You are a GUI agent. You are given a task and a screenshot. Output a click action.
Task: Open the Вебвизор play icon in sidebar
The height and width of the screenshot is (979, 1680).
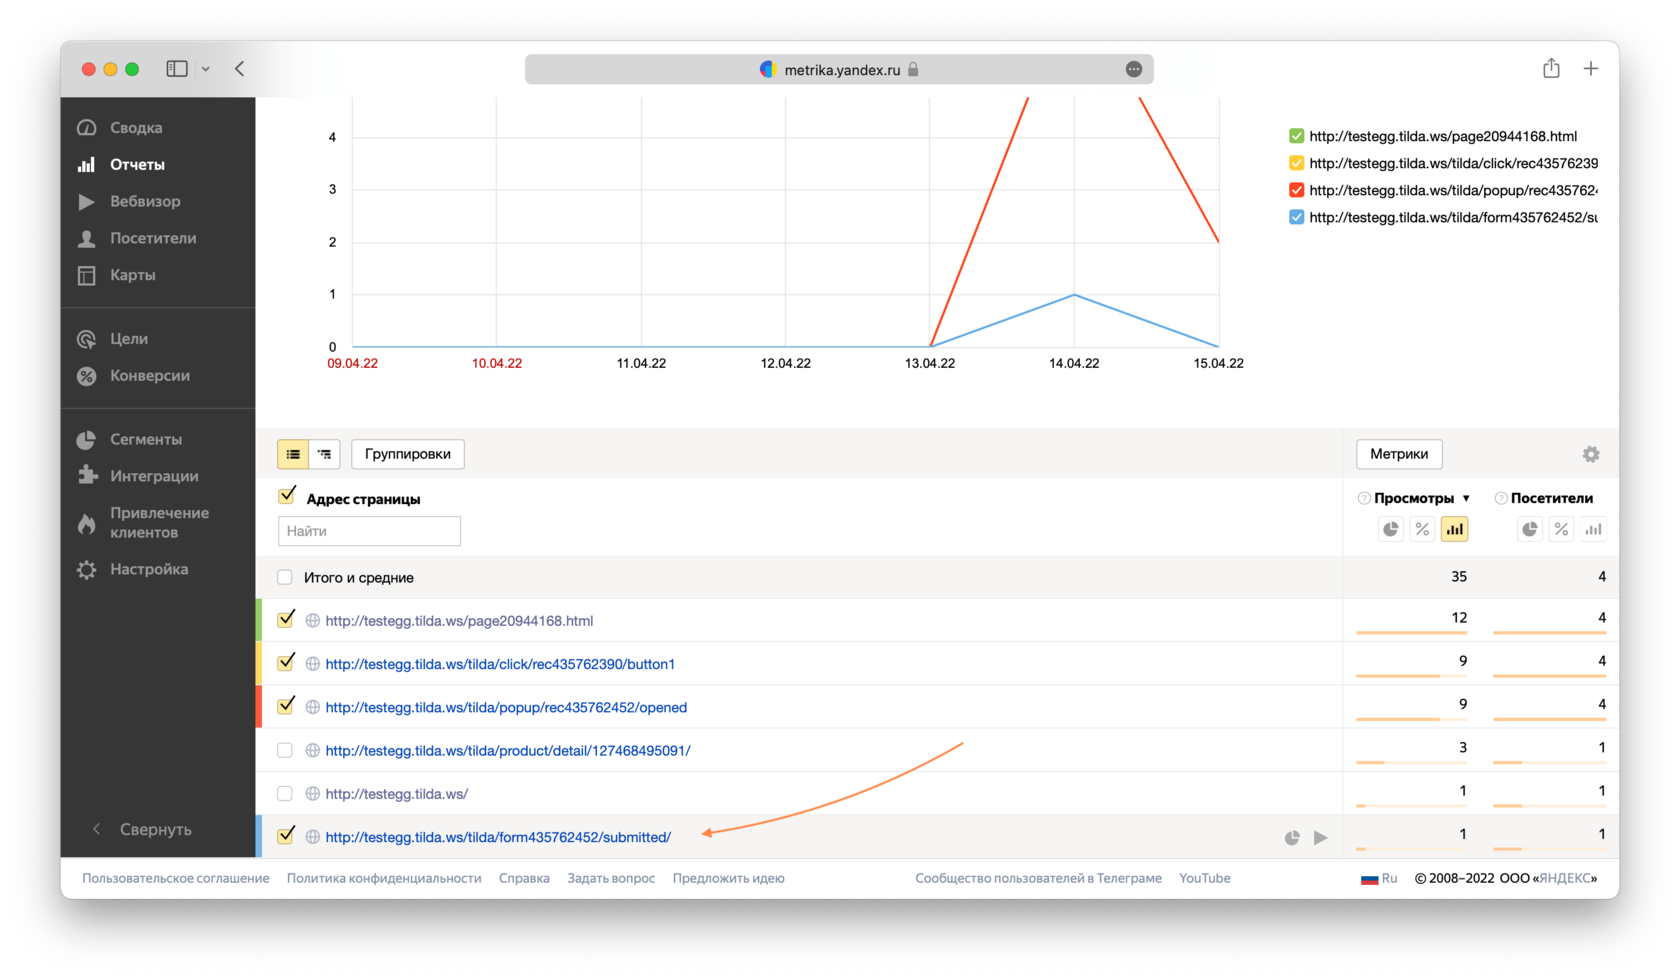(x=87, y=202)
